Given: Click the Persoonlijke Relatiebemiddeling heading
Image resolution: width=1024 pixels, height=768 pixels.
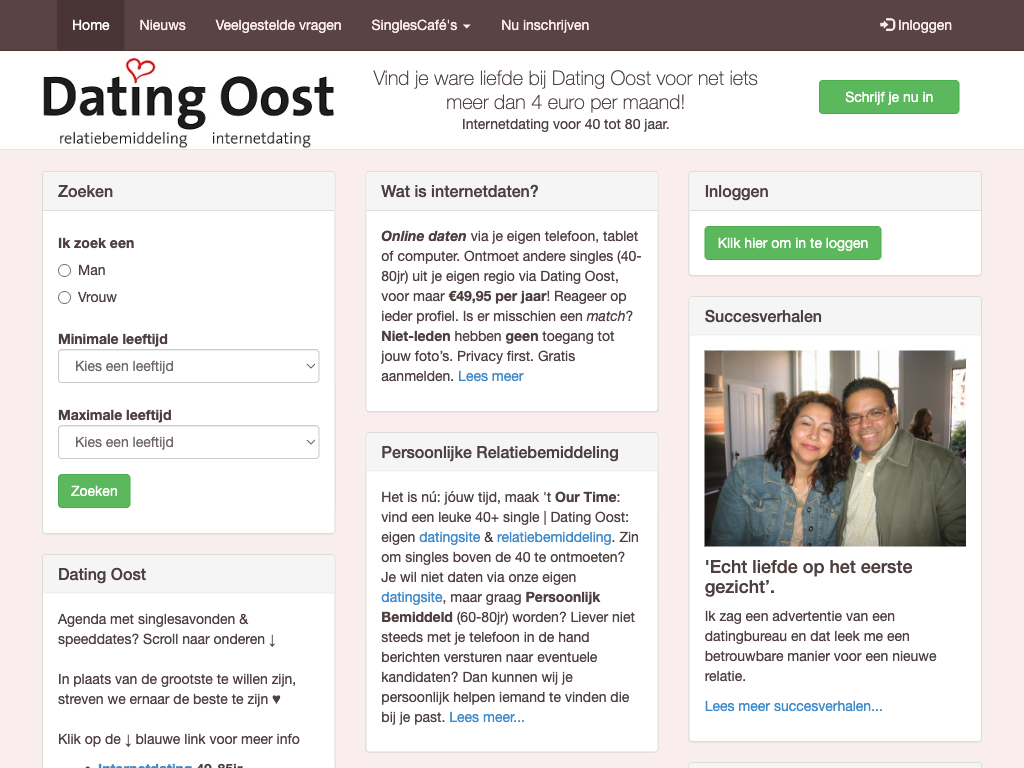Looking at the screenshot, I should 500,453.
